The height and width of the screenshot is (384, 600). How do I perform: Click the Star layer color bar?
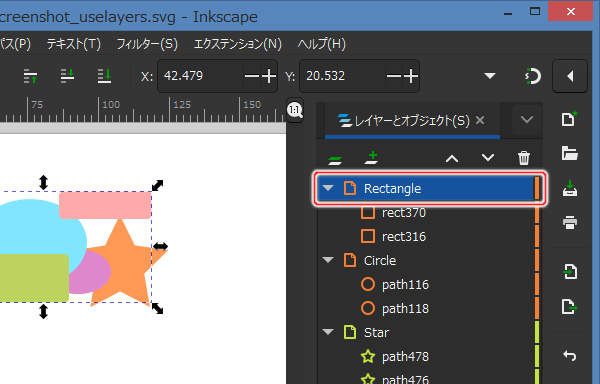[537, 332]
